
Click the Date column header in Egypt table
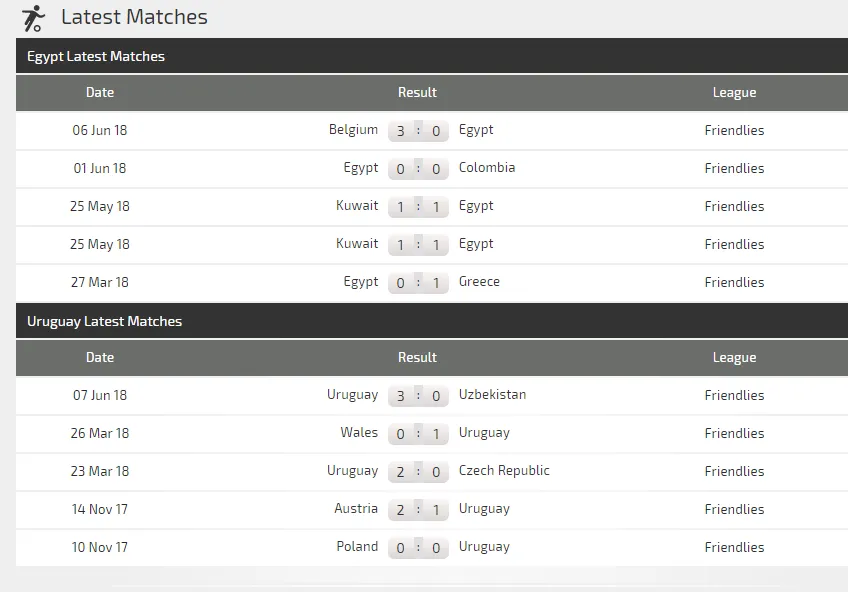tap(100, 92)
